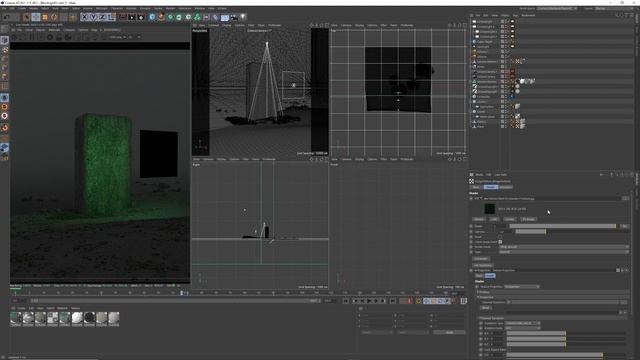Adjust the Power slider
The image size is (640, 360).
click(562, 226)
